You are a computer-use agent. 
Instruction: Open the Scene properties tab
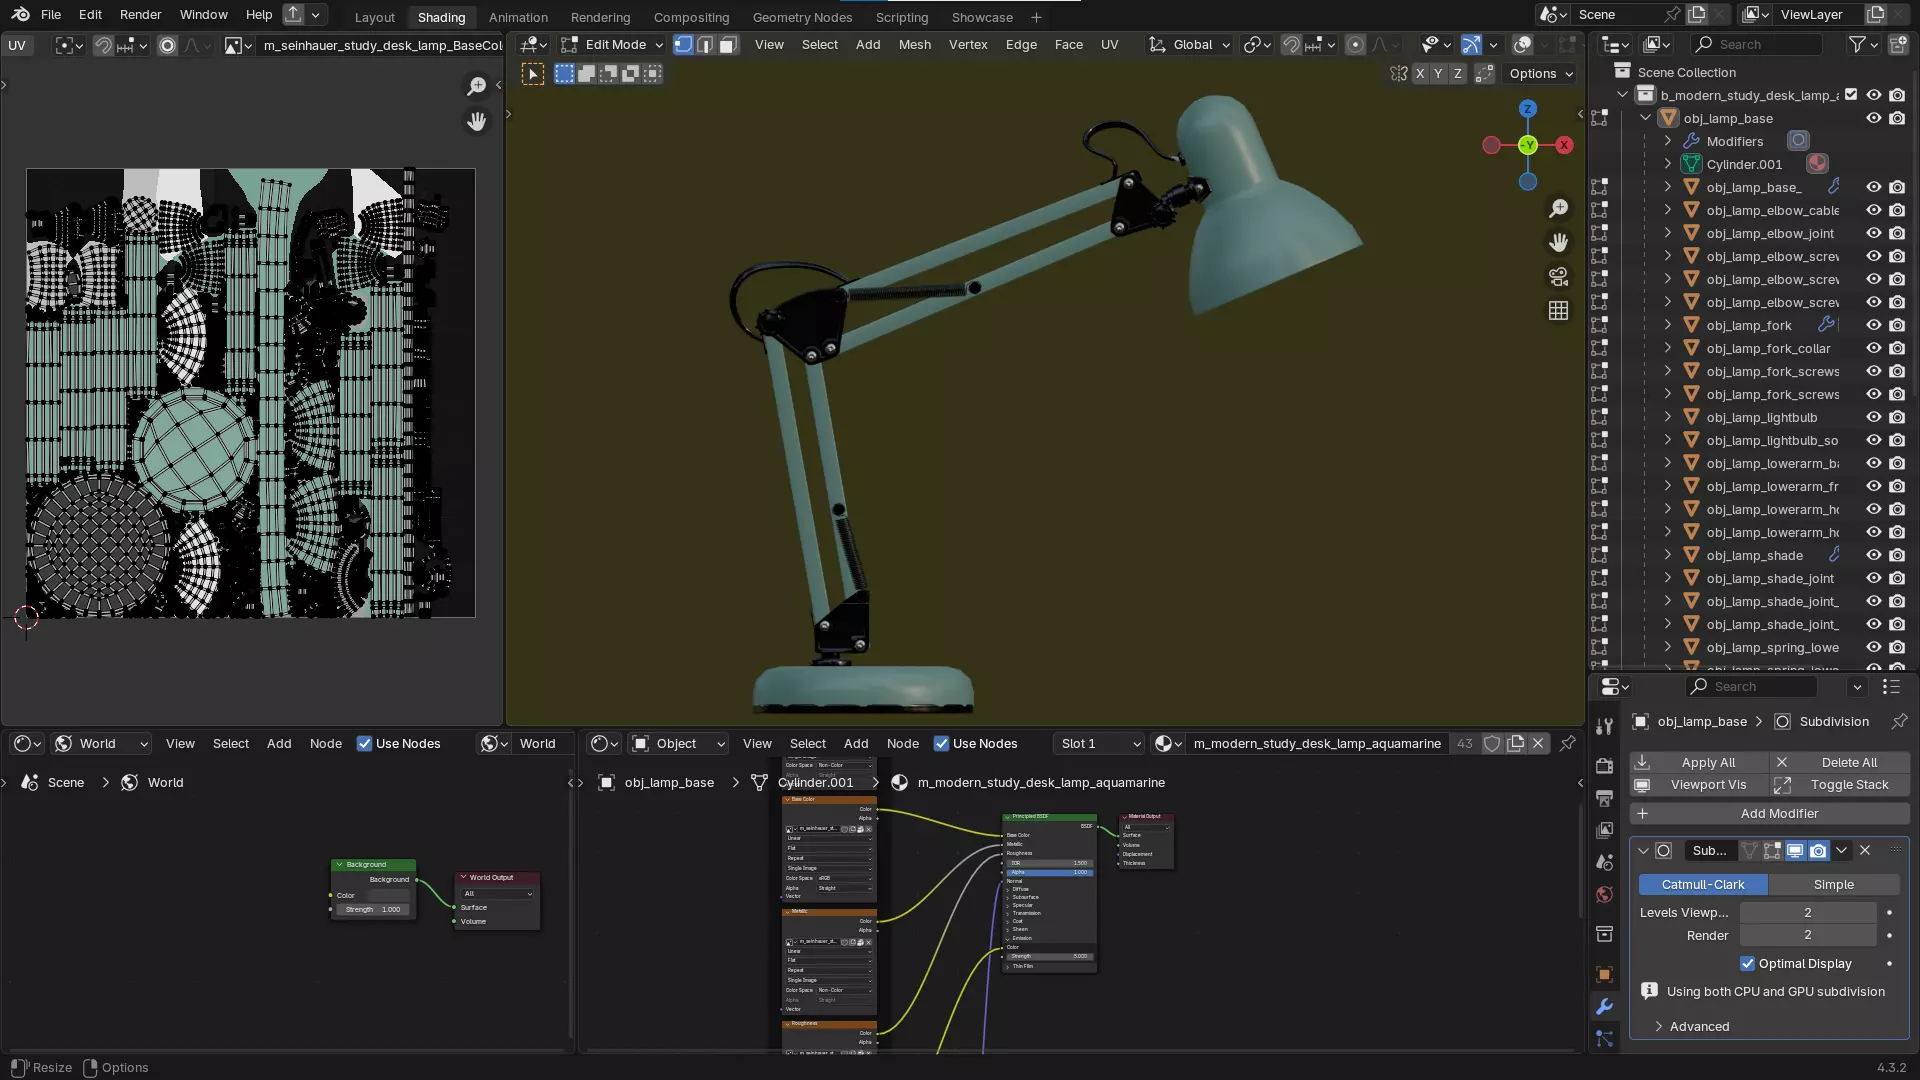tap(1604, 862)
